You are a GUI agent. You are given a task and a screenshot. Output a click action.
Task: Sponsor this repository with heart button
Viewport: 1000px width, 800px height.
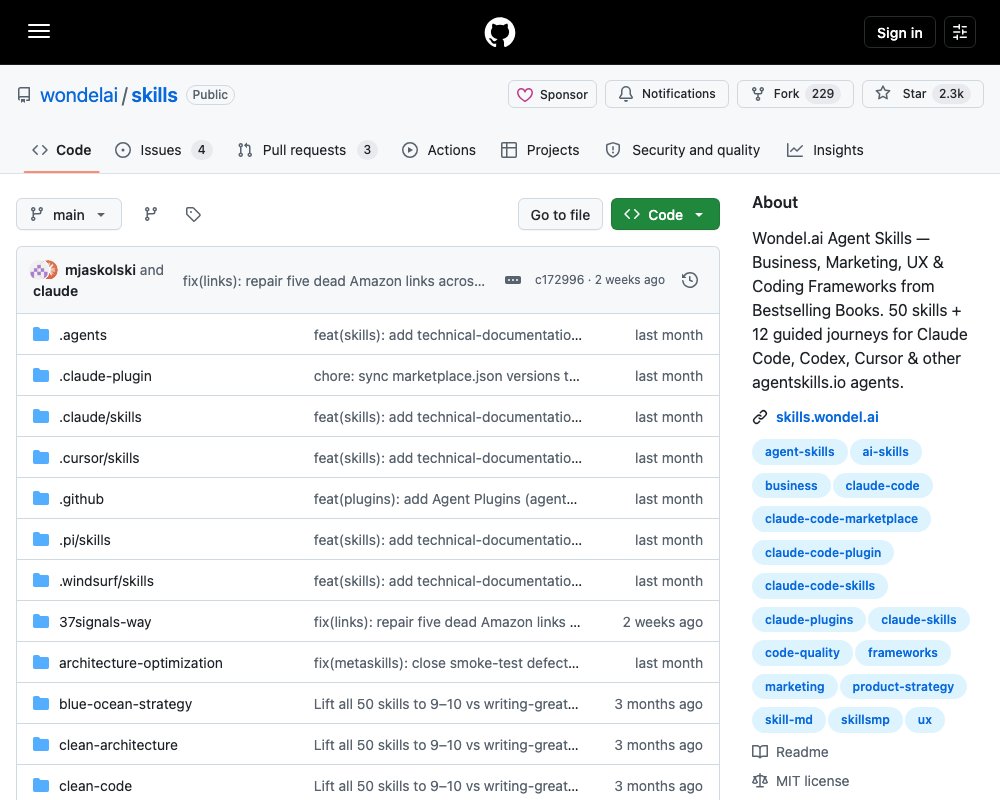(x=552, y=94)
